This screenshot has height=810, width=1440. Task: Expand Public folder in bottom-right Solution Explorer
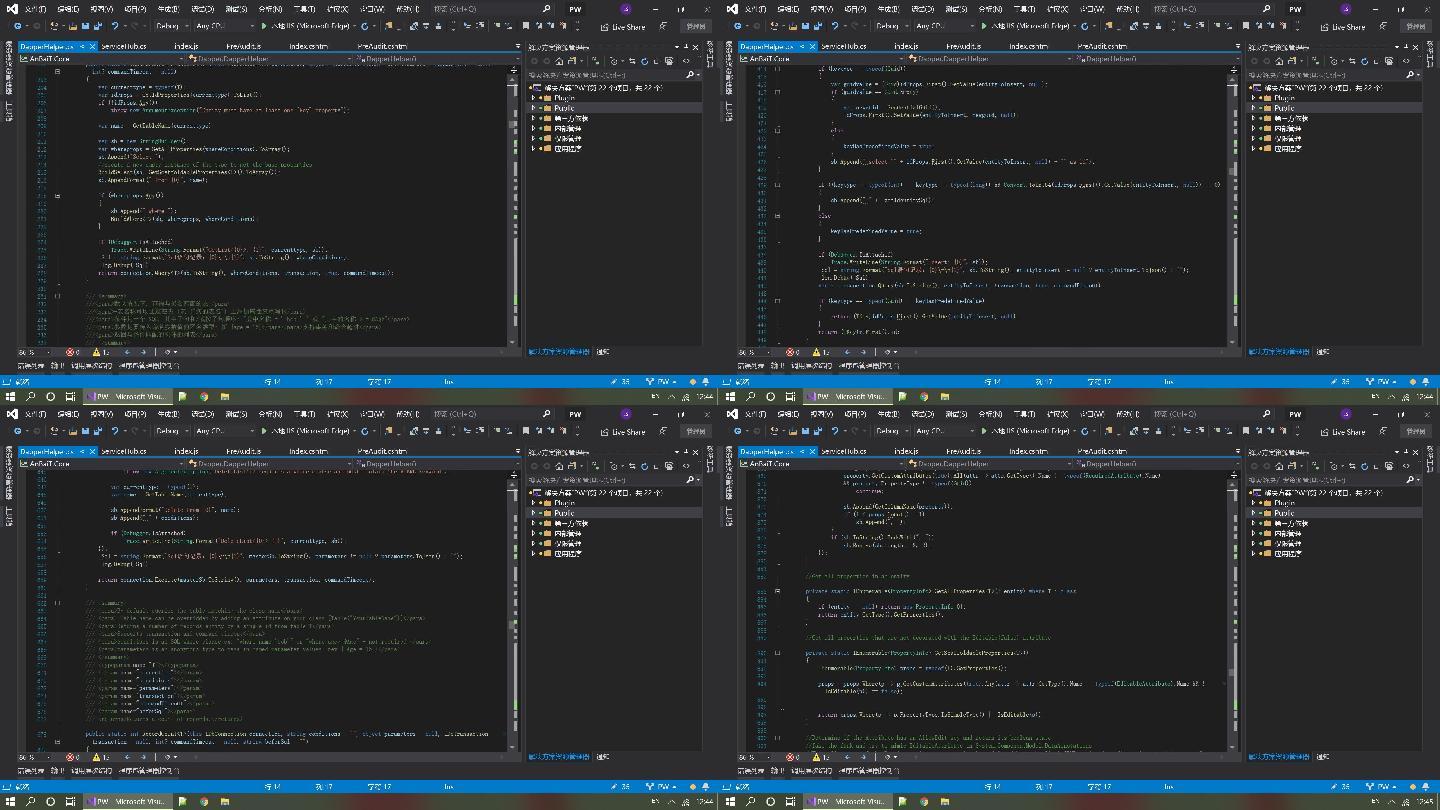(x=1254, y=513)
